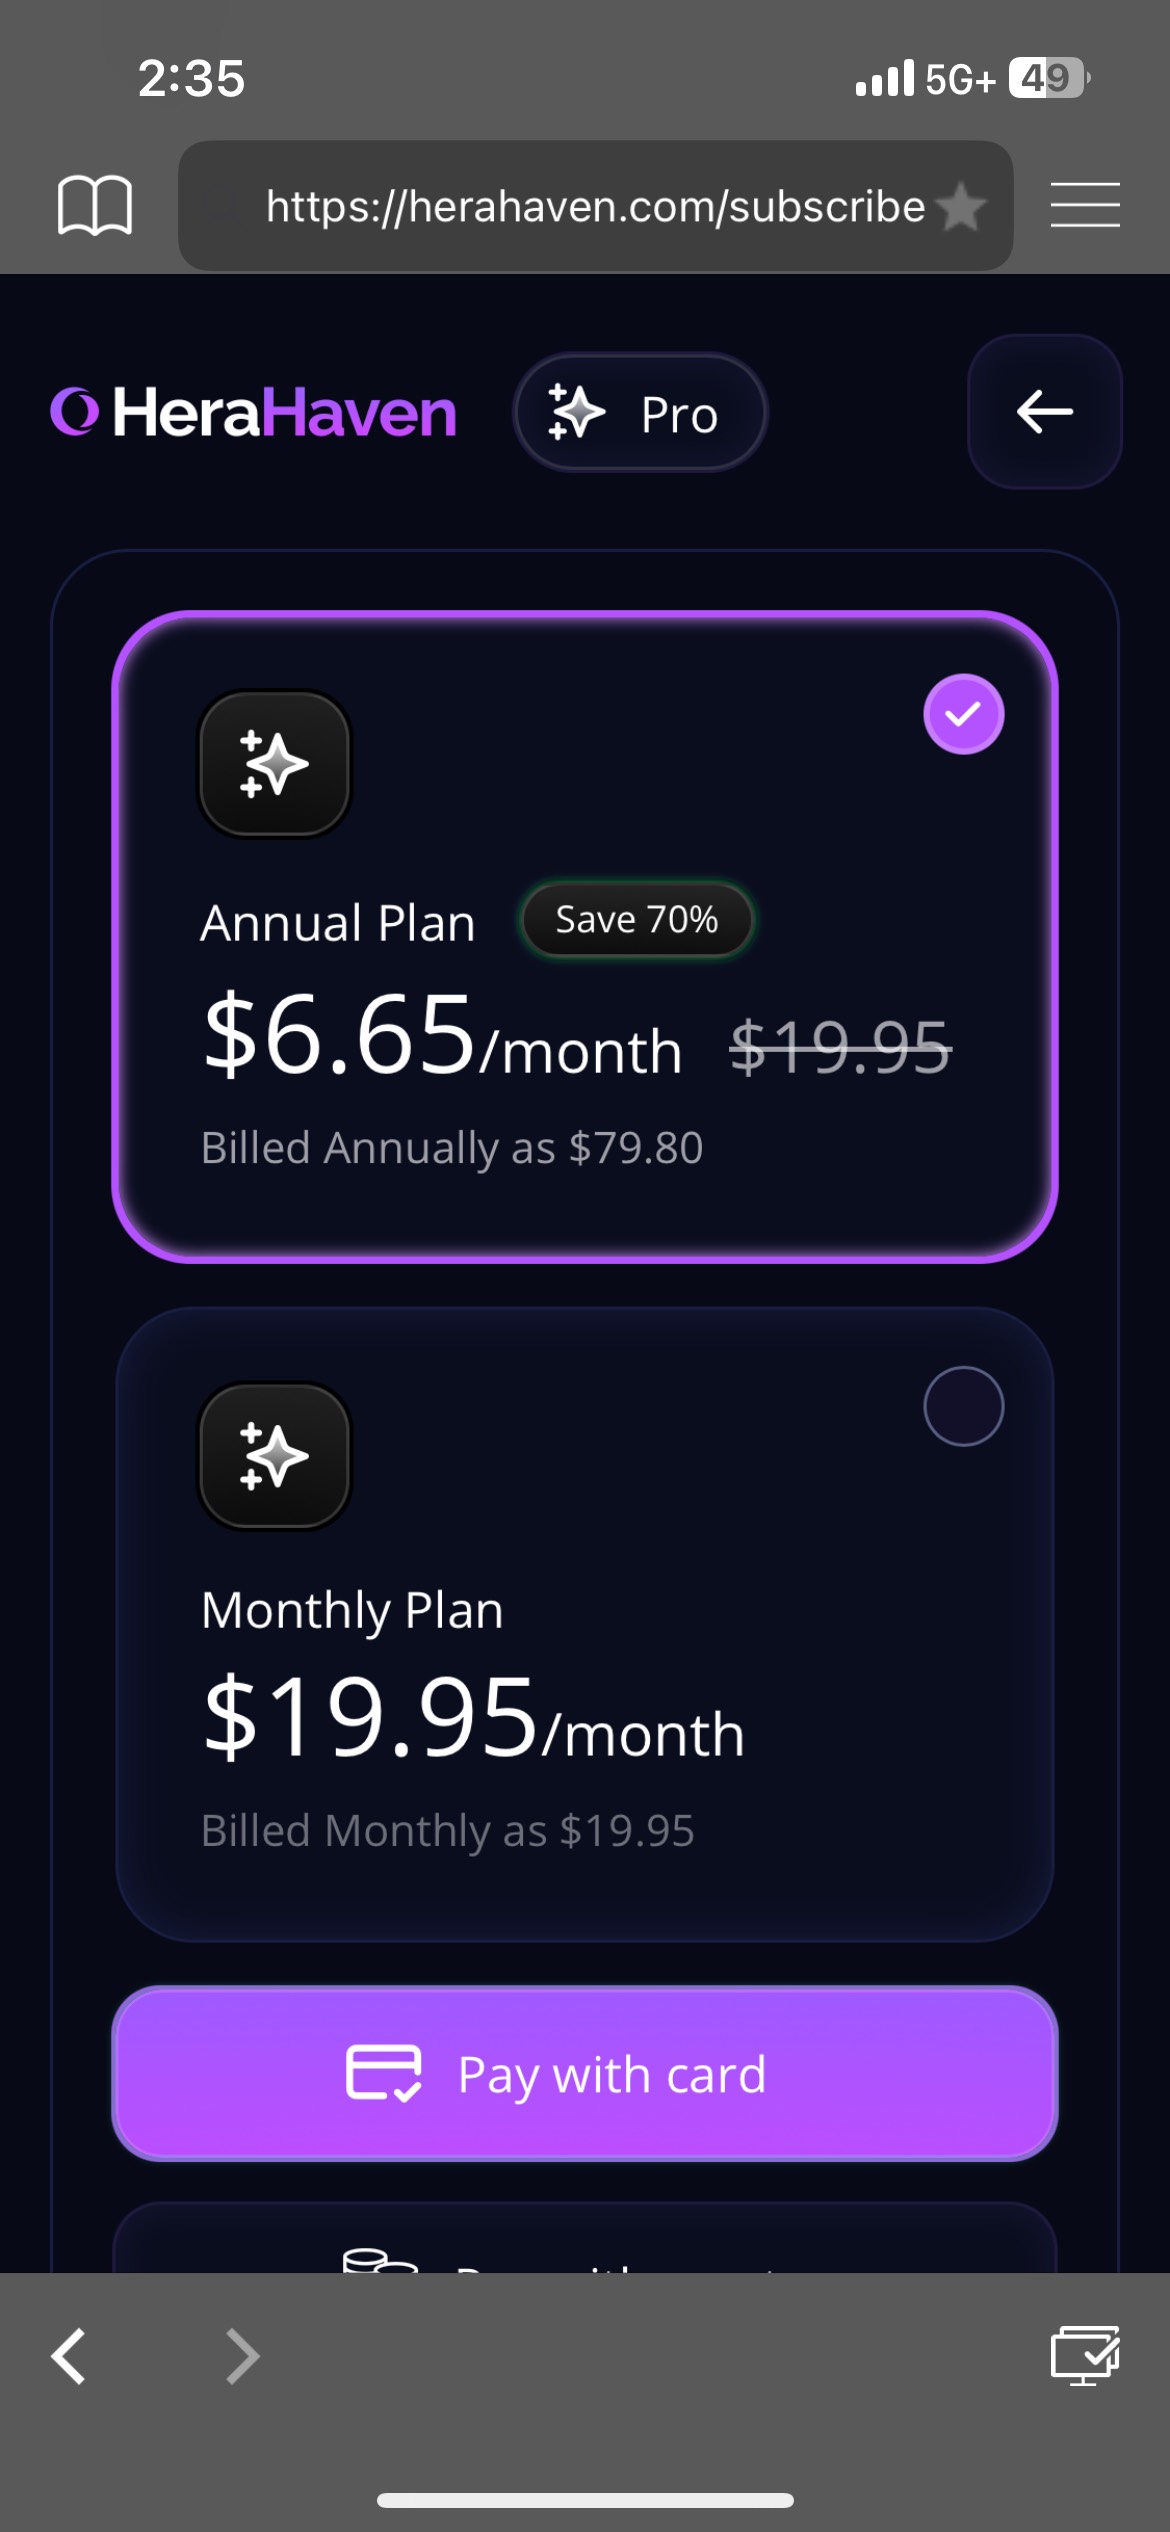The height and width of the screenshot is (2532, 1170).
Task: Tap the Pro badge with sparkle icon
Action: point(640,412)
